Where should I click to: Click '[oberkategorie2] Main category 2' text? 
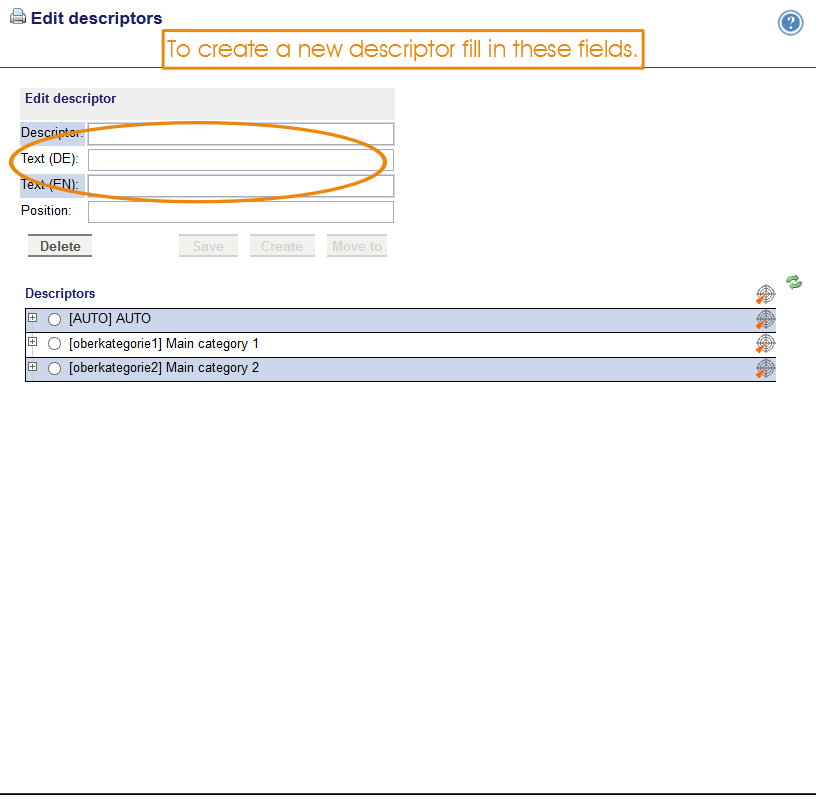tap(163, 368)
